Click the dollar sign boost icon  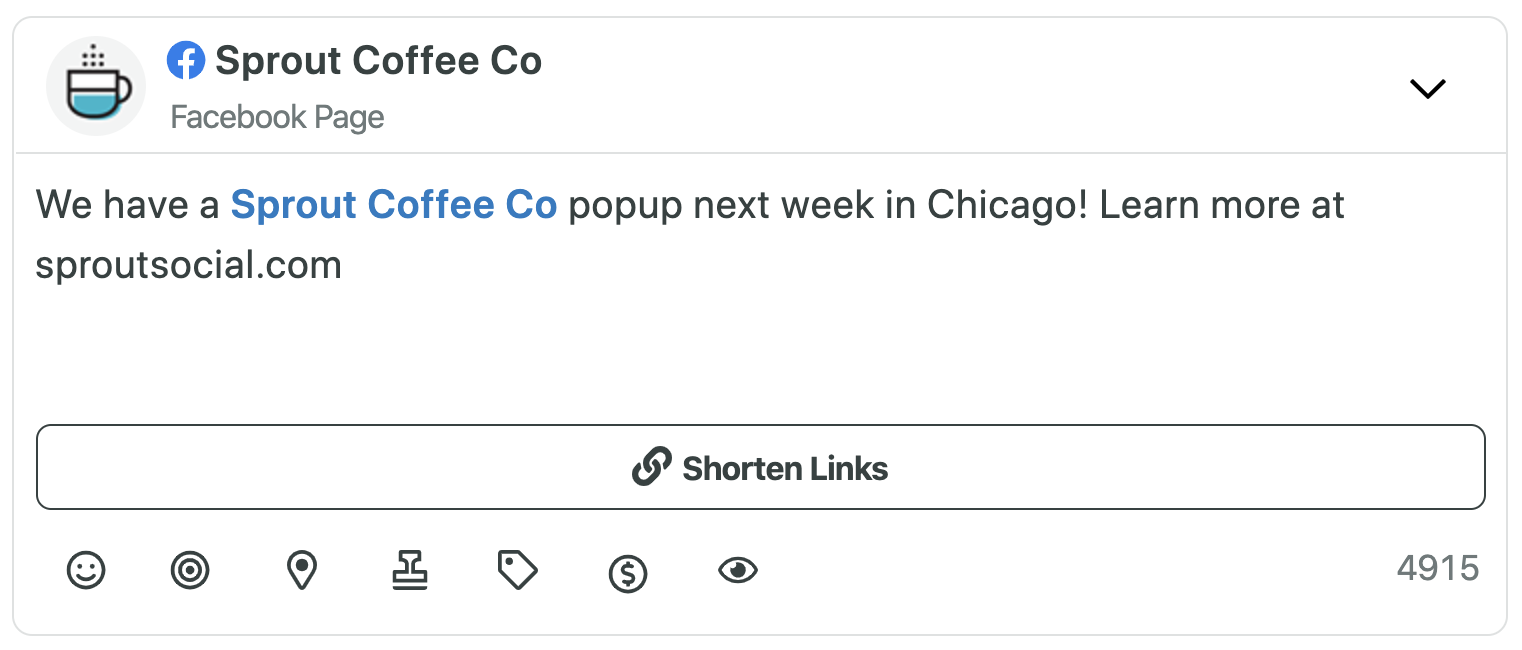[x=628, y=574]
